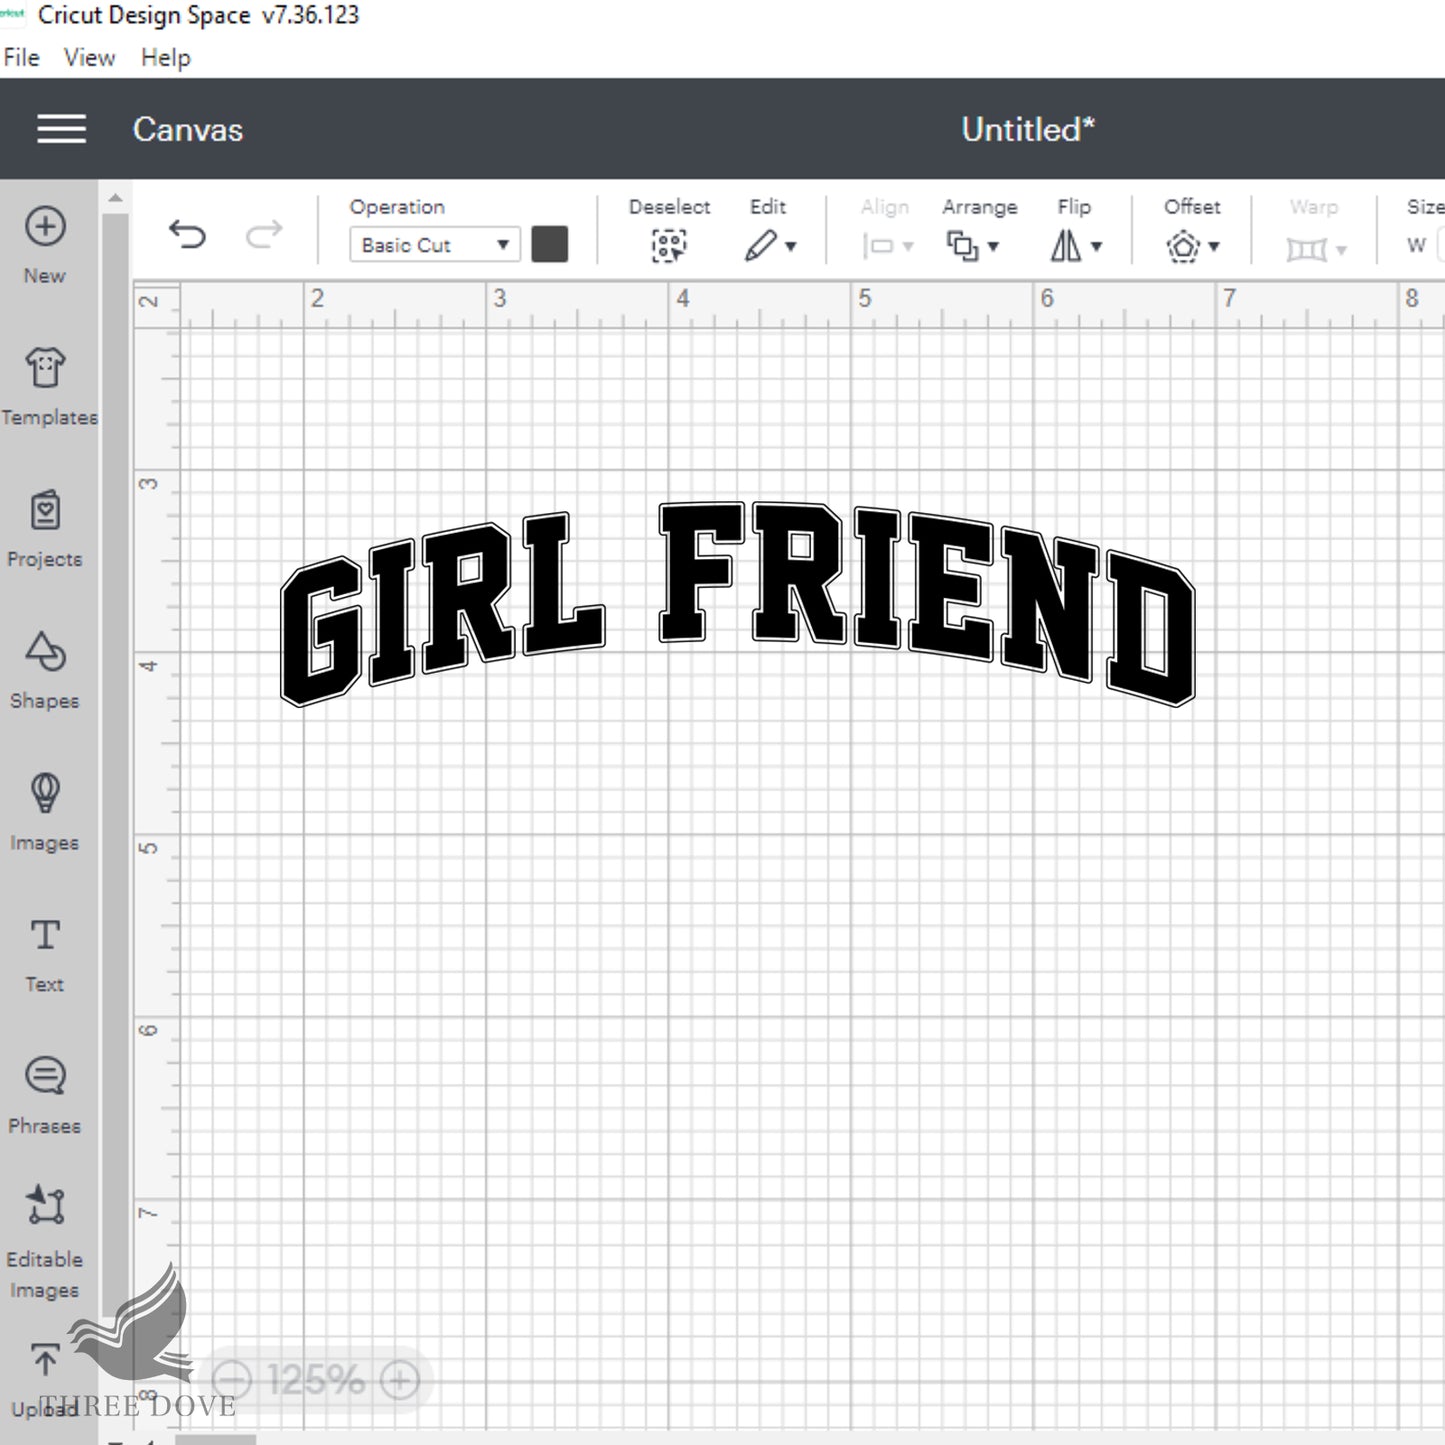
Task: Expand the Align dropdown arrow
Action: pos(908,246)
